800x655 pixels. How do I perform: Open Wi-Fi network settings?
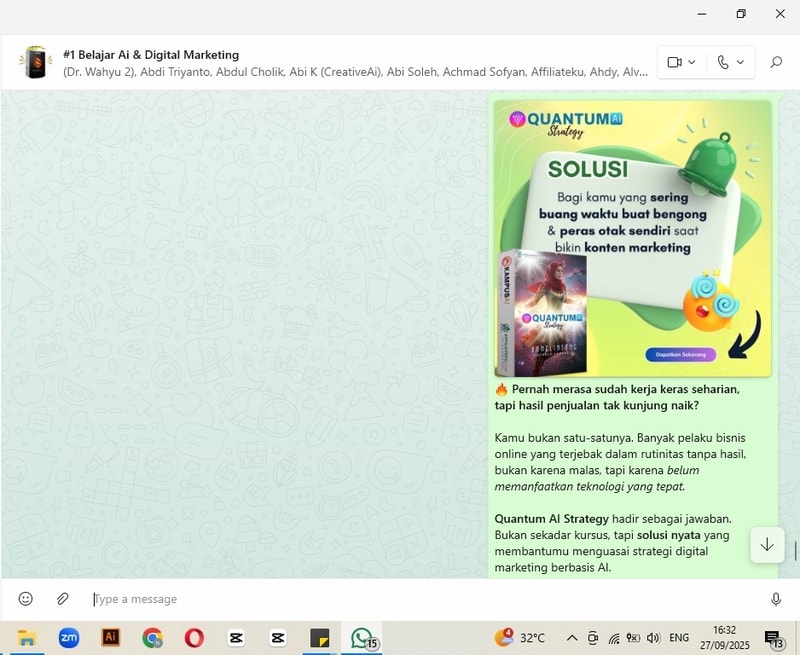(614, 638)
